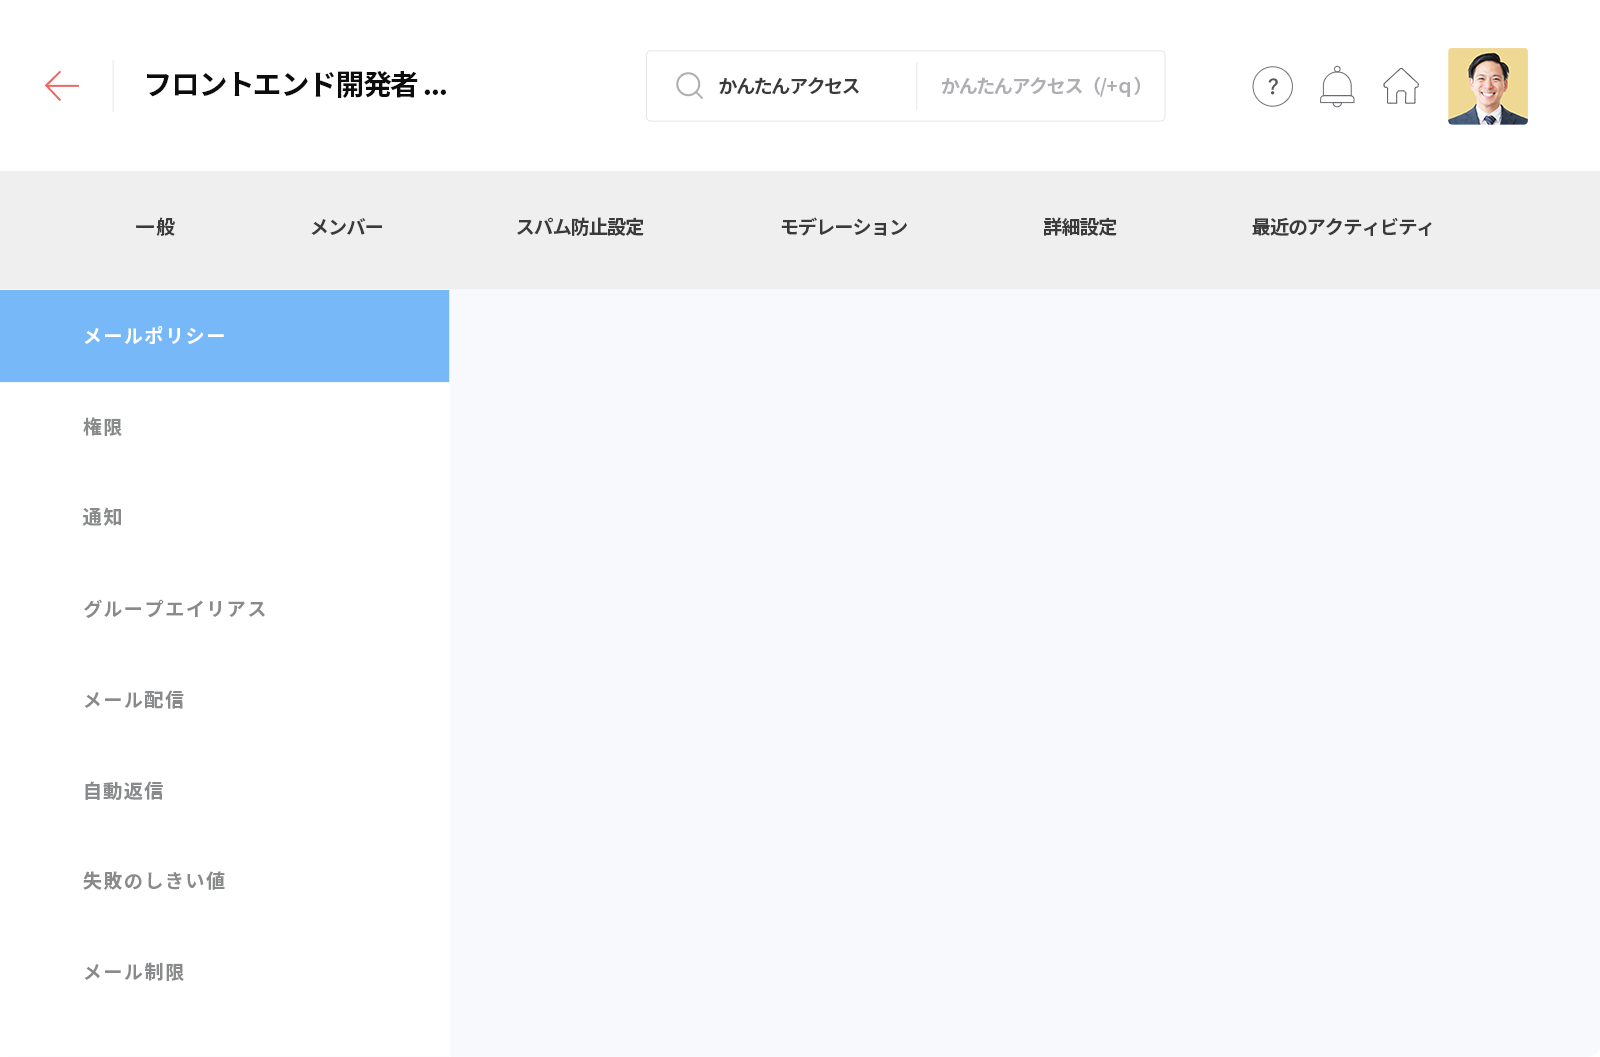Open help via question mark icon

click(x=1272, y=87)
